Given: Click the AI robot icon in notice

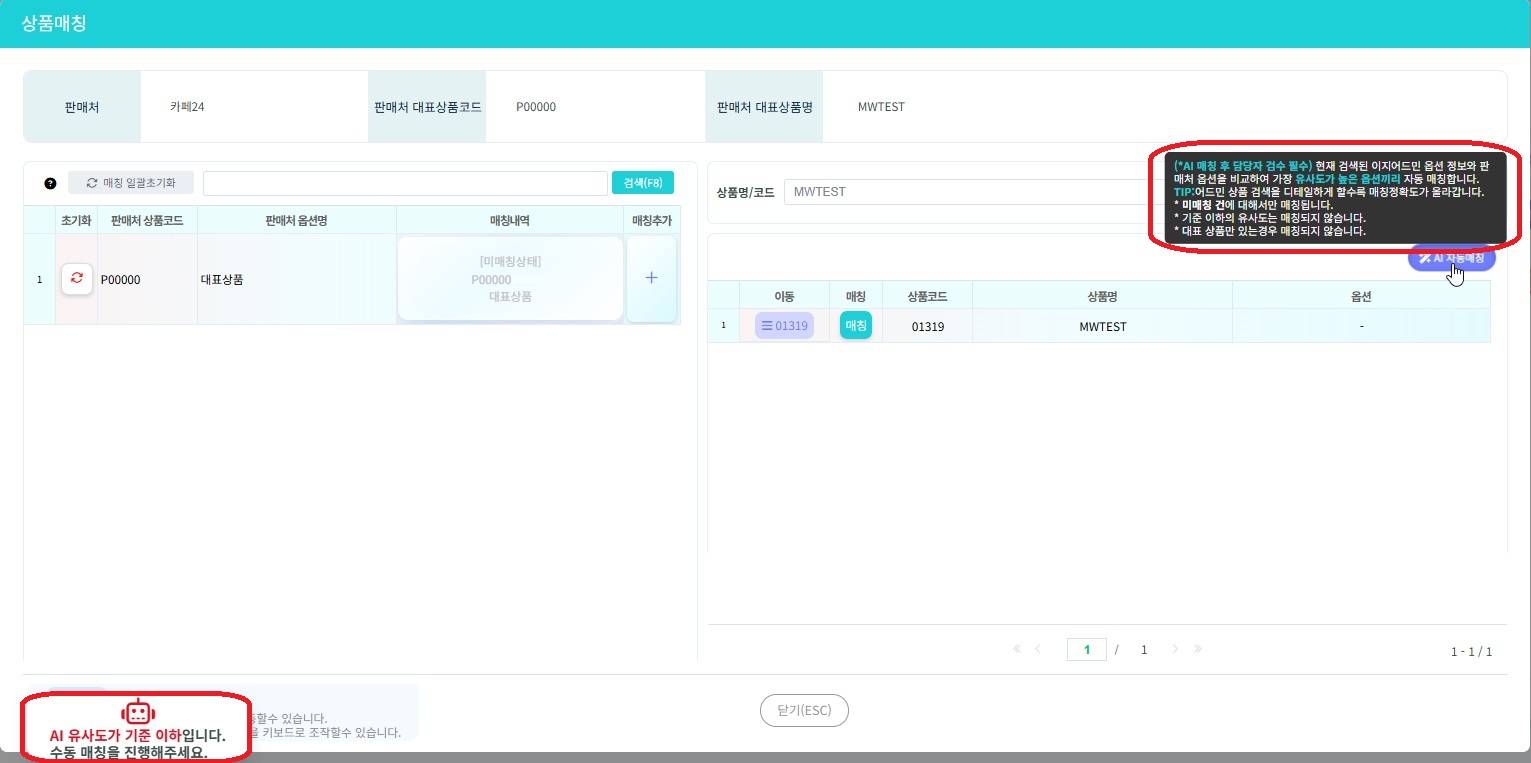Looking at the screenshot, I should [138, 712].
